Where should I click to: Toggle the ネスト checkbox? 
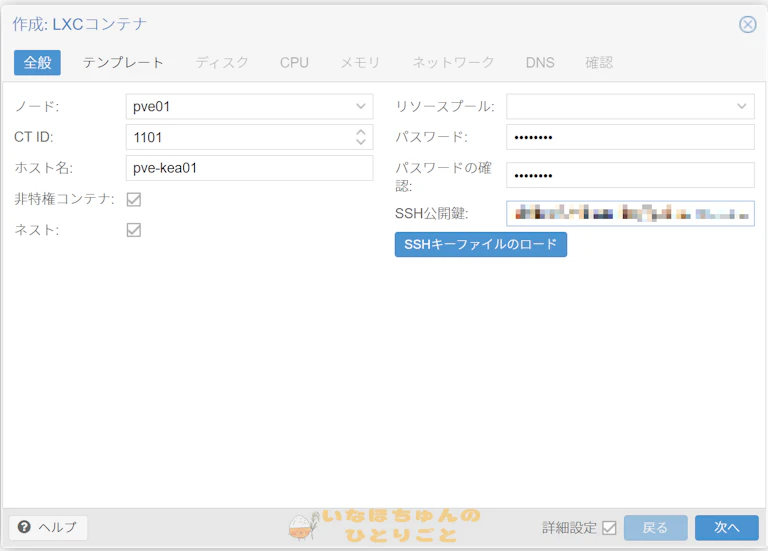133,230
